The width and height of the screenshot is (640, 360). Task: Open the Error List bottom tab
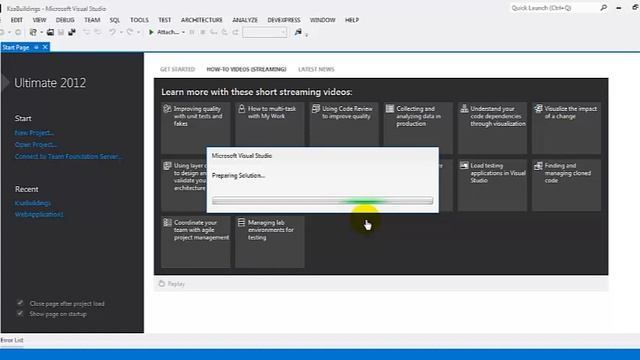click(x=12, y=340)
